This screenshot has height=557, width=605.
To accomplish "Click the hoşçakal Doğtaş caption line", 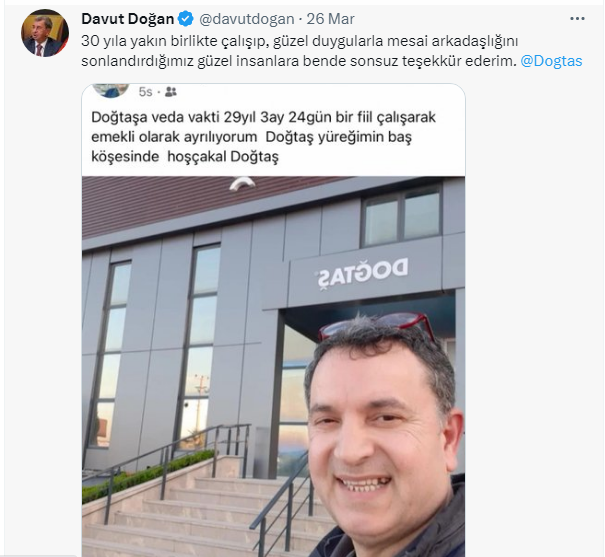I will coord(223,157).
